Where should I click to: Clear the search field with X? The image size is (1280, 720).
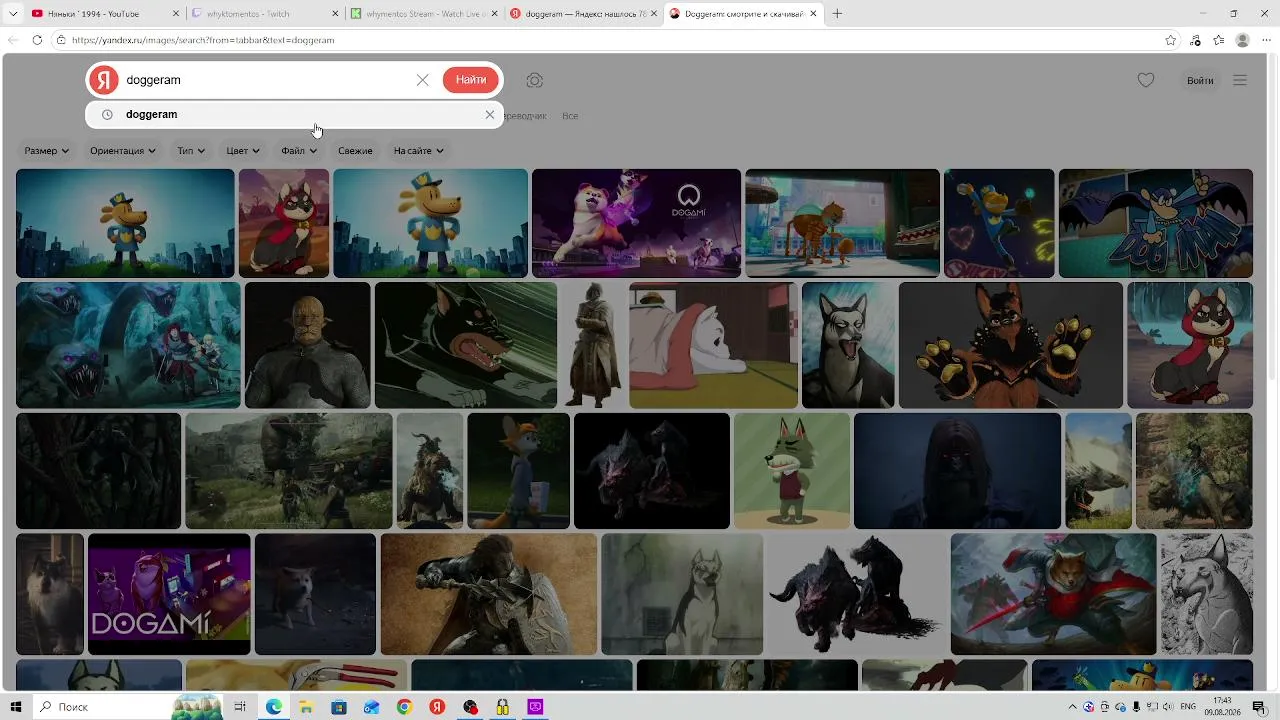pos(423,80)
